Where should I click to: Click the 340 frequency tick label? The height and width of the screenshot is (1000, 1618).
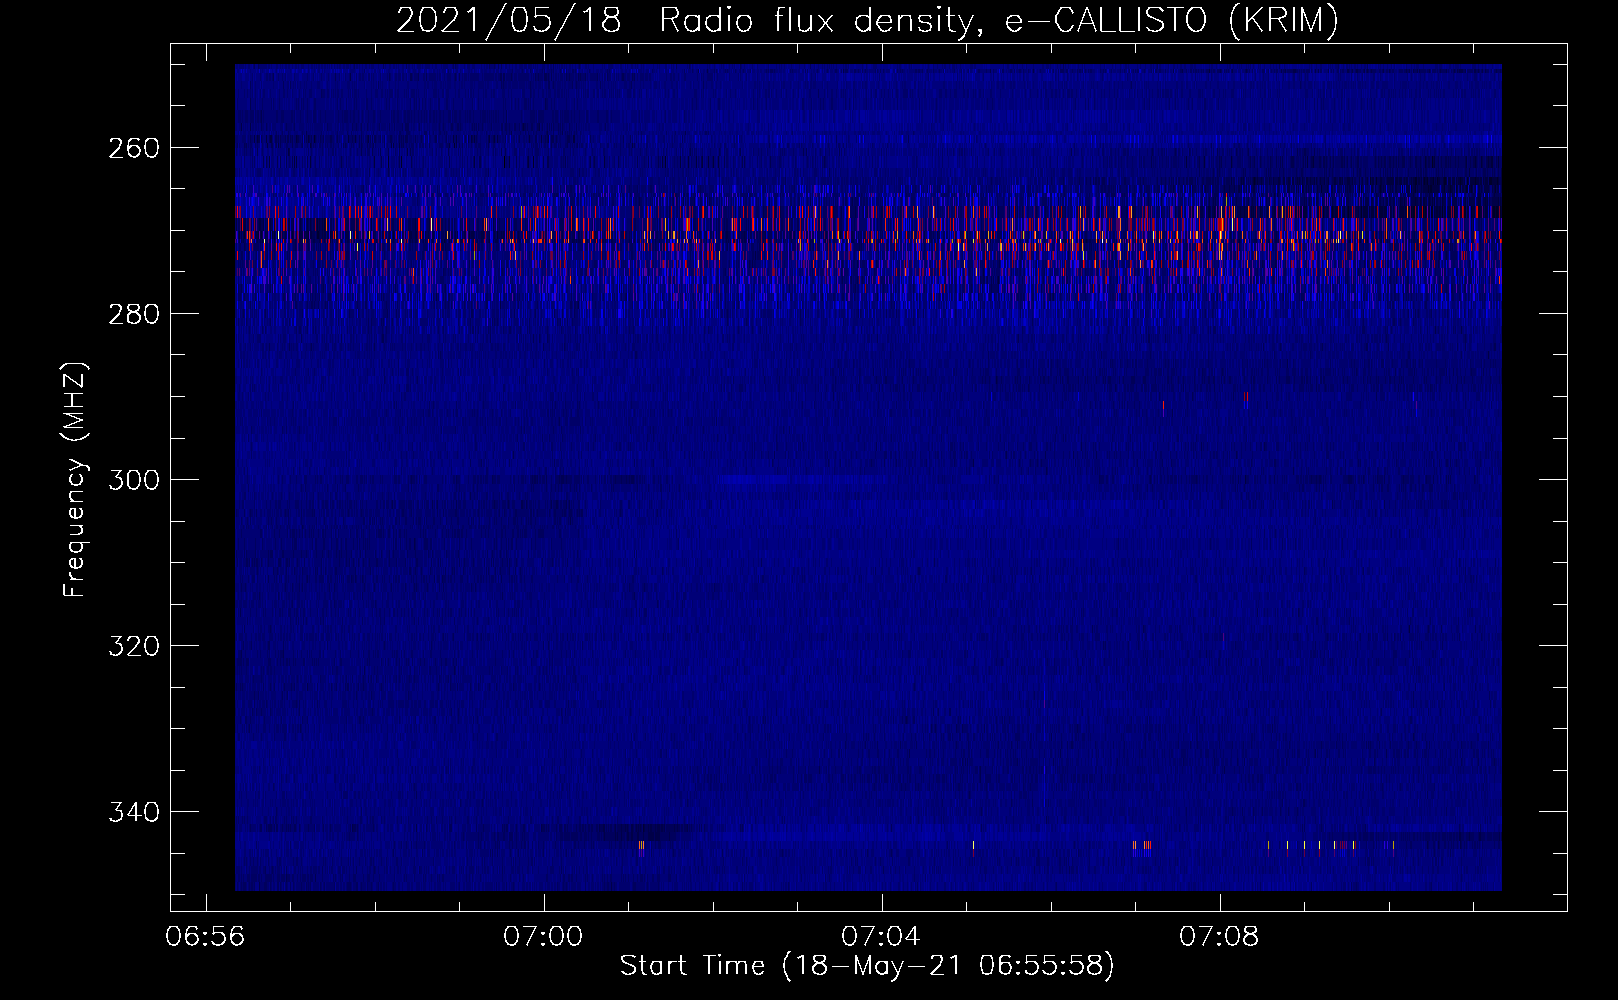pos(134,812)
